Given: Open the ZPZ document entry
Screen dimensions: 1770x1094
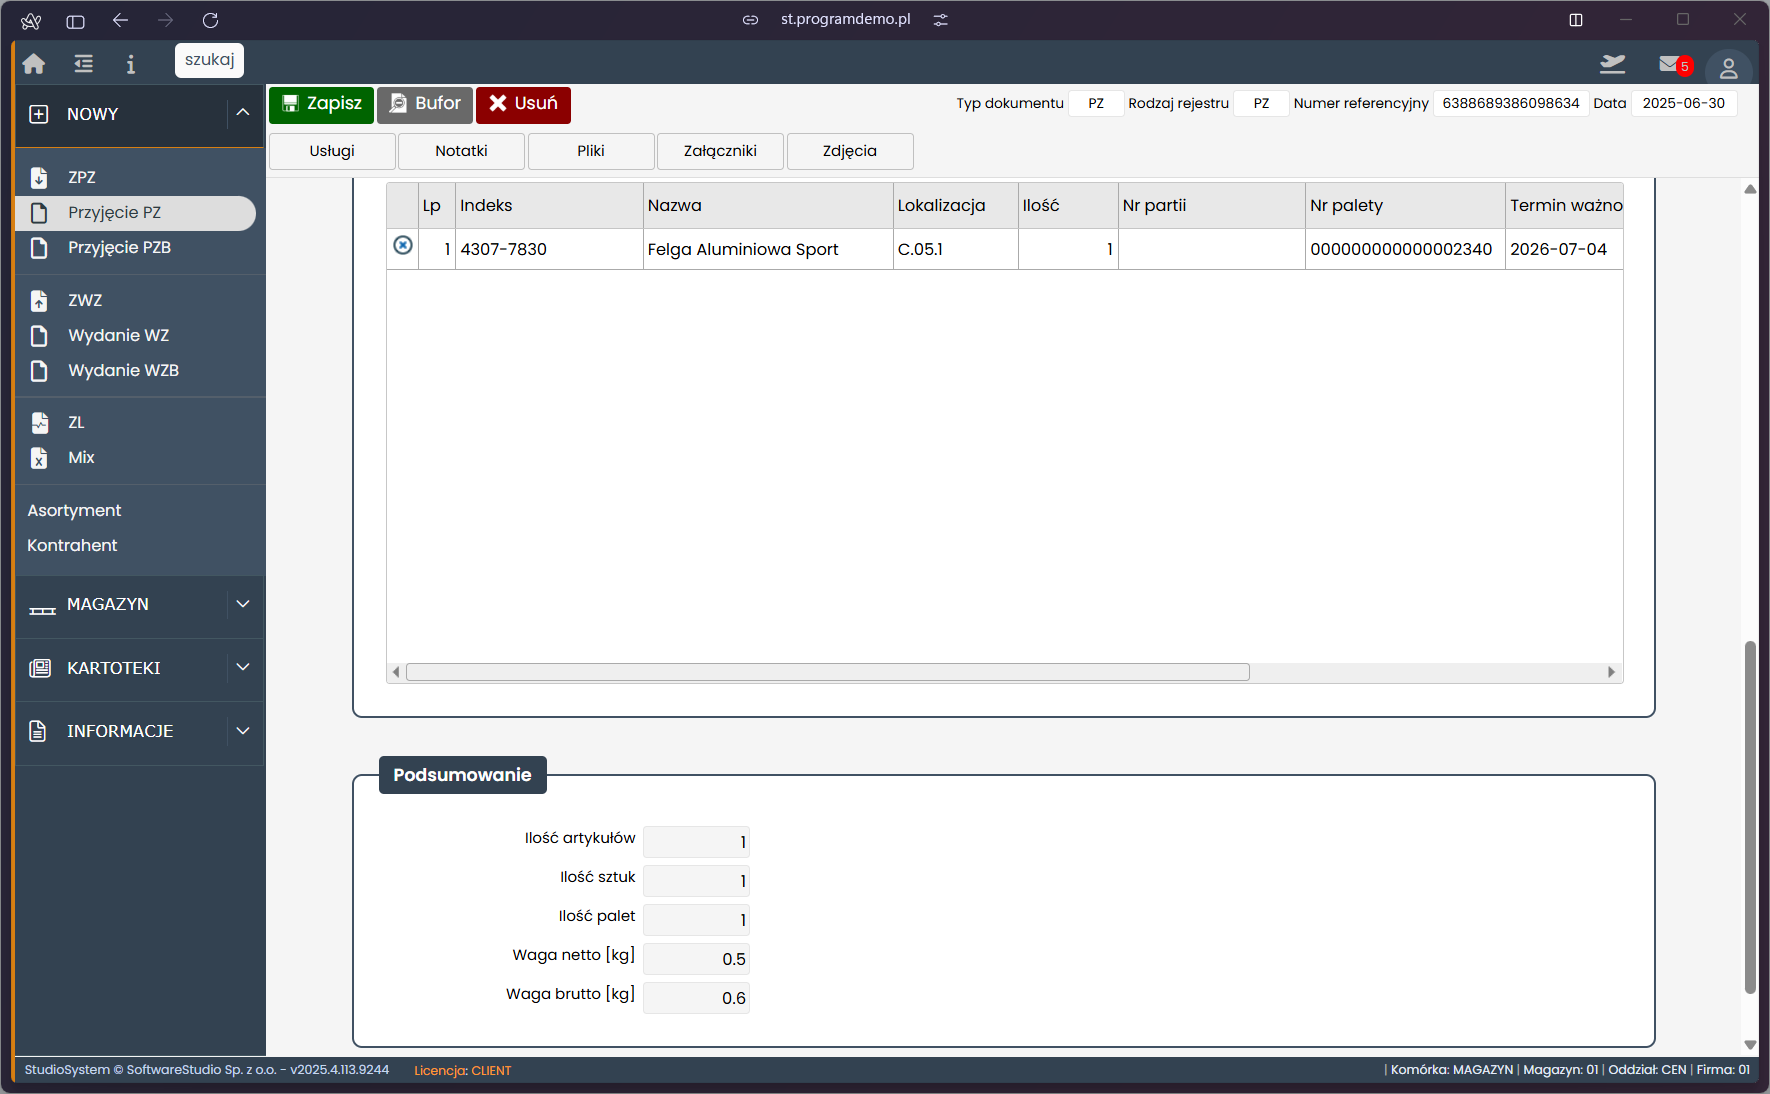Looking at the screenshot, I should click(x=82, y=177).
